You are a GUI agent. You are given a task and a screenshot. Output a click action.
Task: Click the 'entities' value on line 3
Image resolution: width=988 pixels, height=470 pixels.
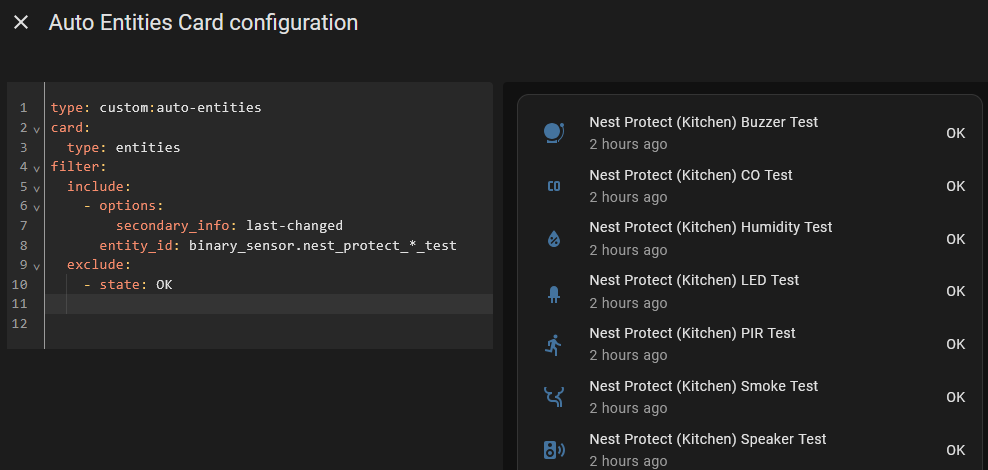tap(148, 148)
